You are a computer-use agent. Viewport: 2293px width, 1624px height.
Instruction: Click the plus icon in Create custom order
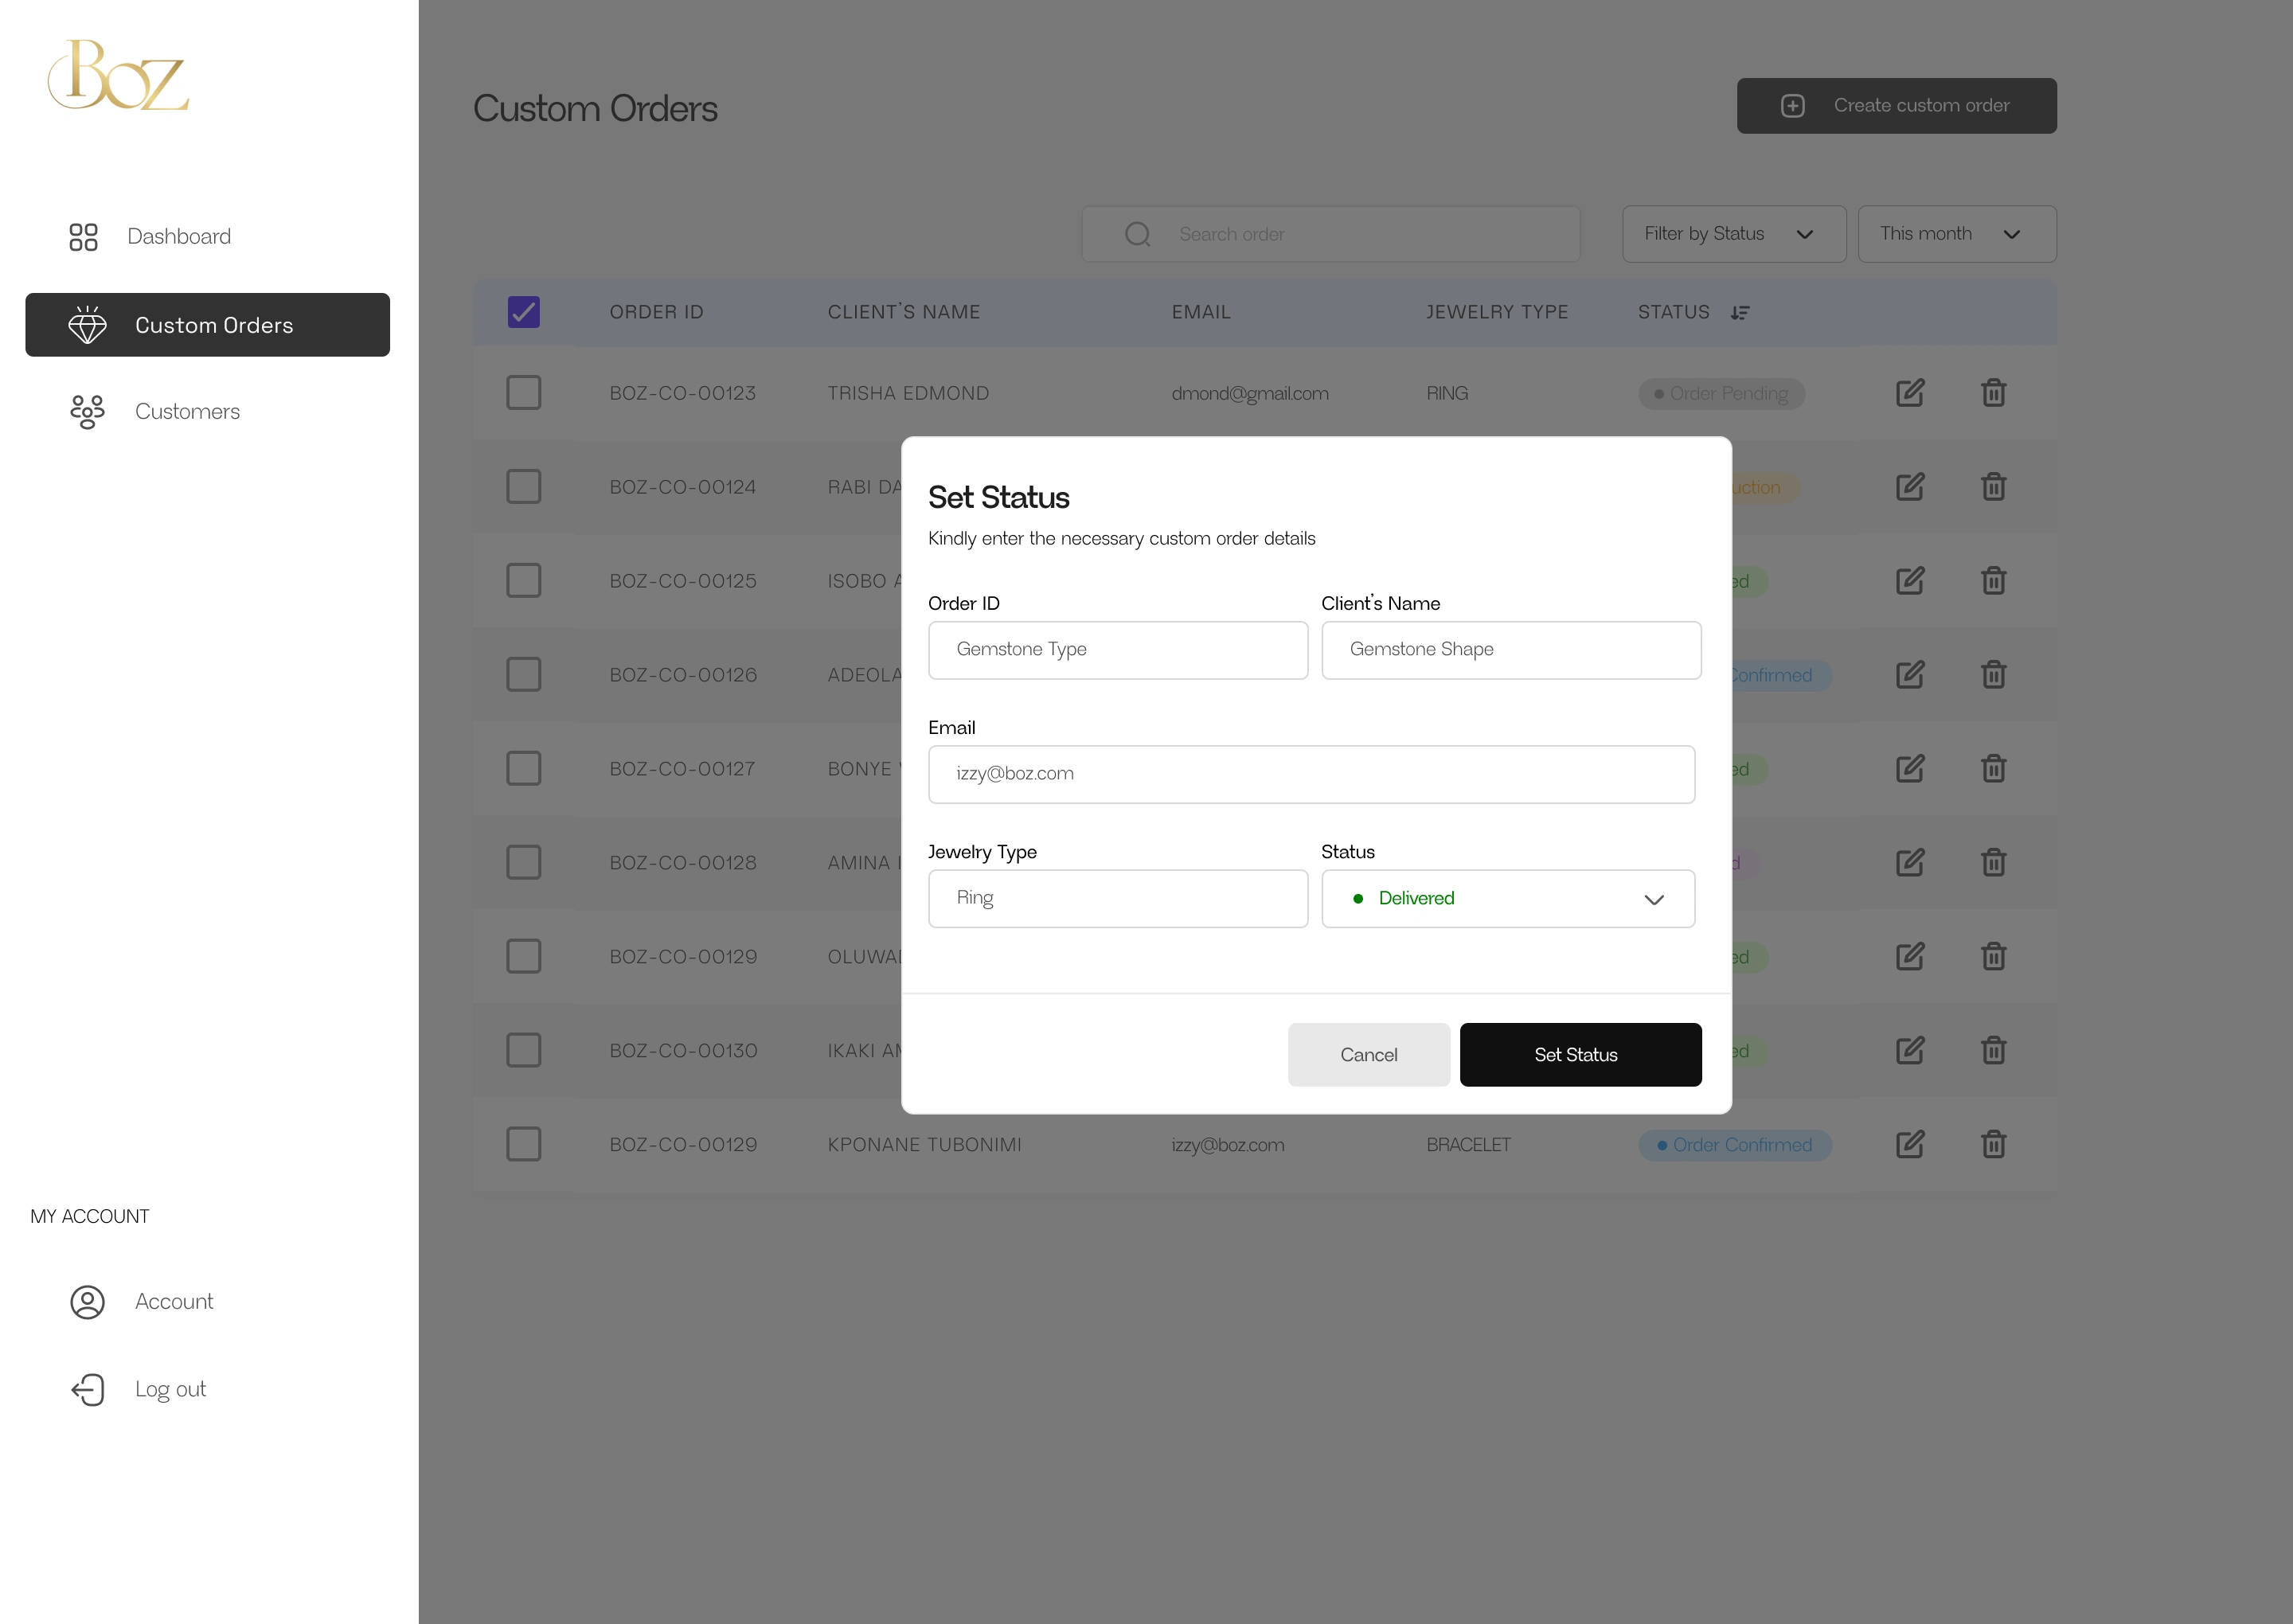point(1792,106)
